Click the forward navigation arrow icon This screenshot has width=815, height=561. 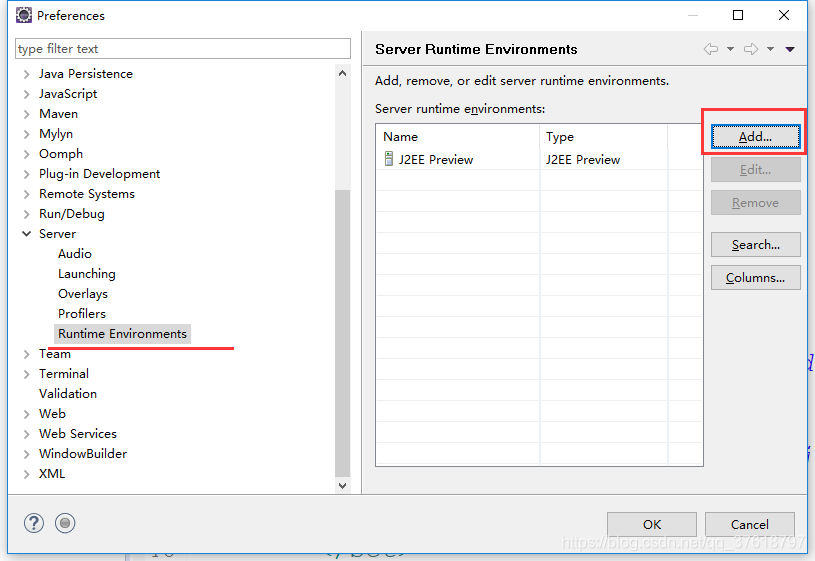coord(751,49)
